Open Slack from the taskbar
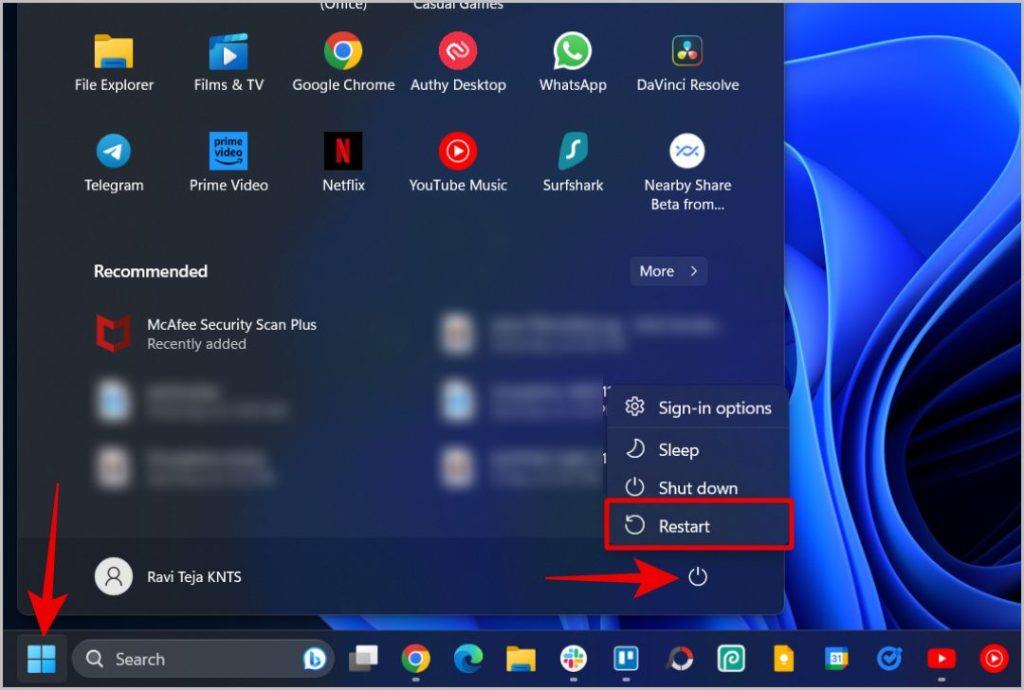 coord(573,659)
